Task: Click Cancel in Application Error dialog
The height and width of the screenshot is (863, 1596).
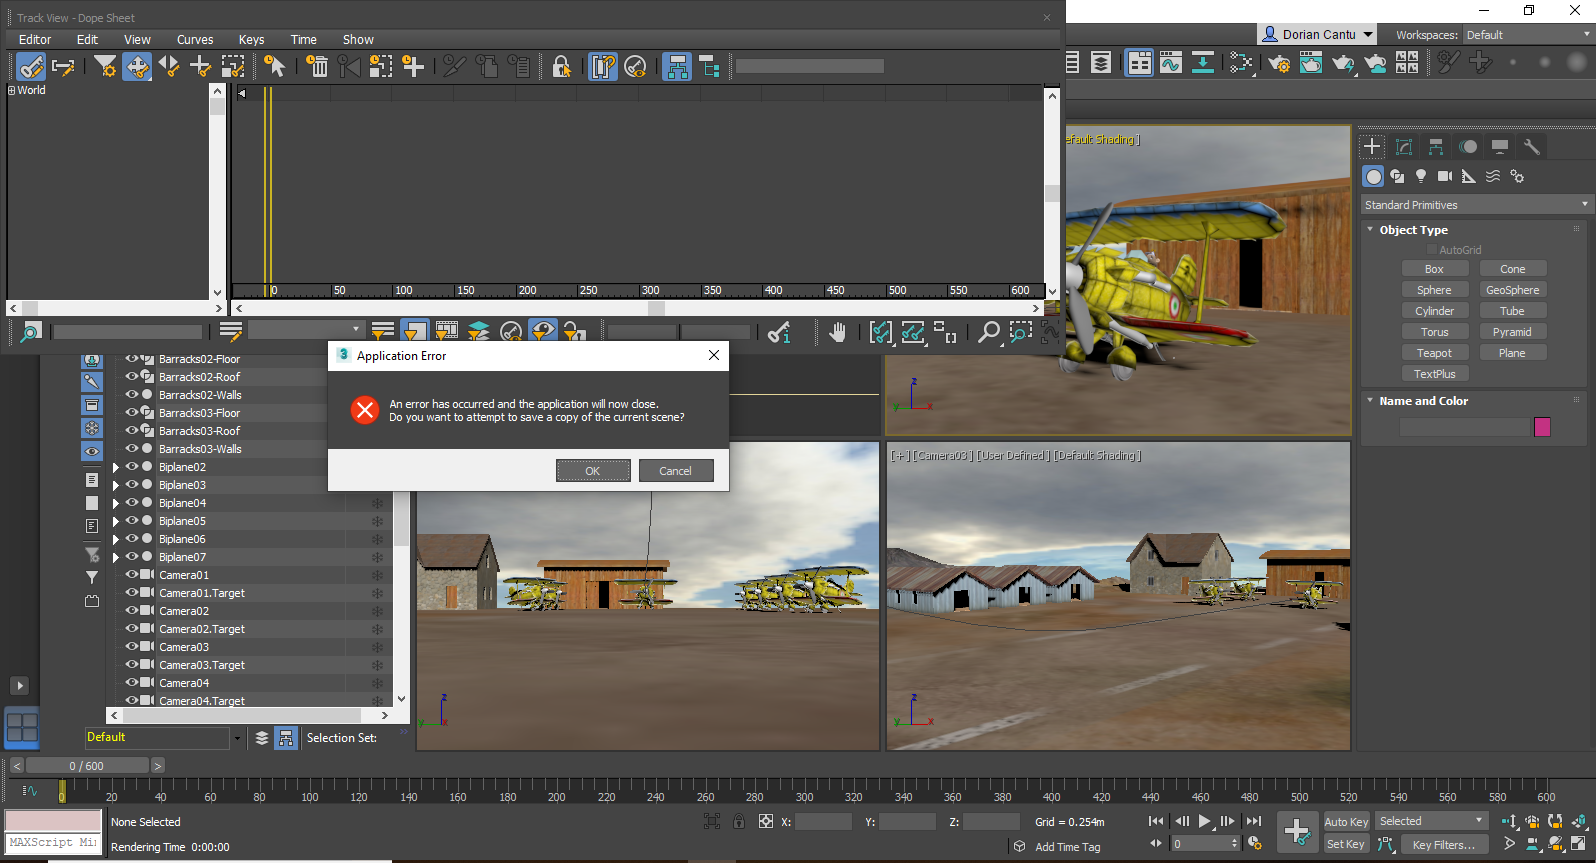Action: pos(675,471)
